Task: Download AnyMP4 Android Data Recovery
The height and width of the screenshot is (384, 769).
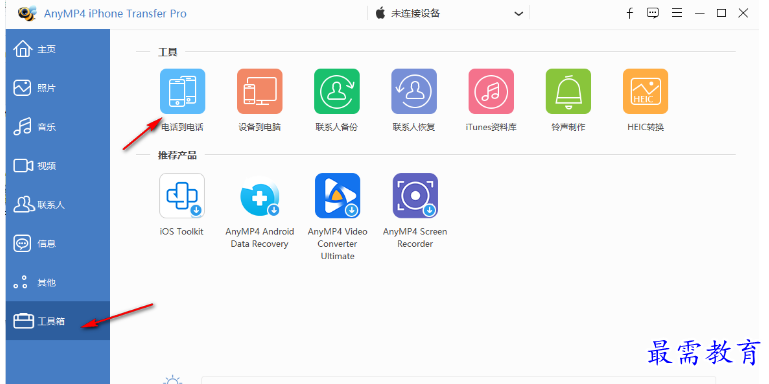Action: 259,196
